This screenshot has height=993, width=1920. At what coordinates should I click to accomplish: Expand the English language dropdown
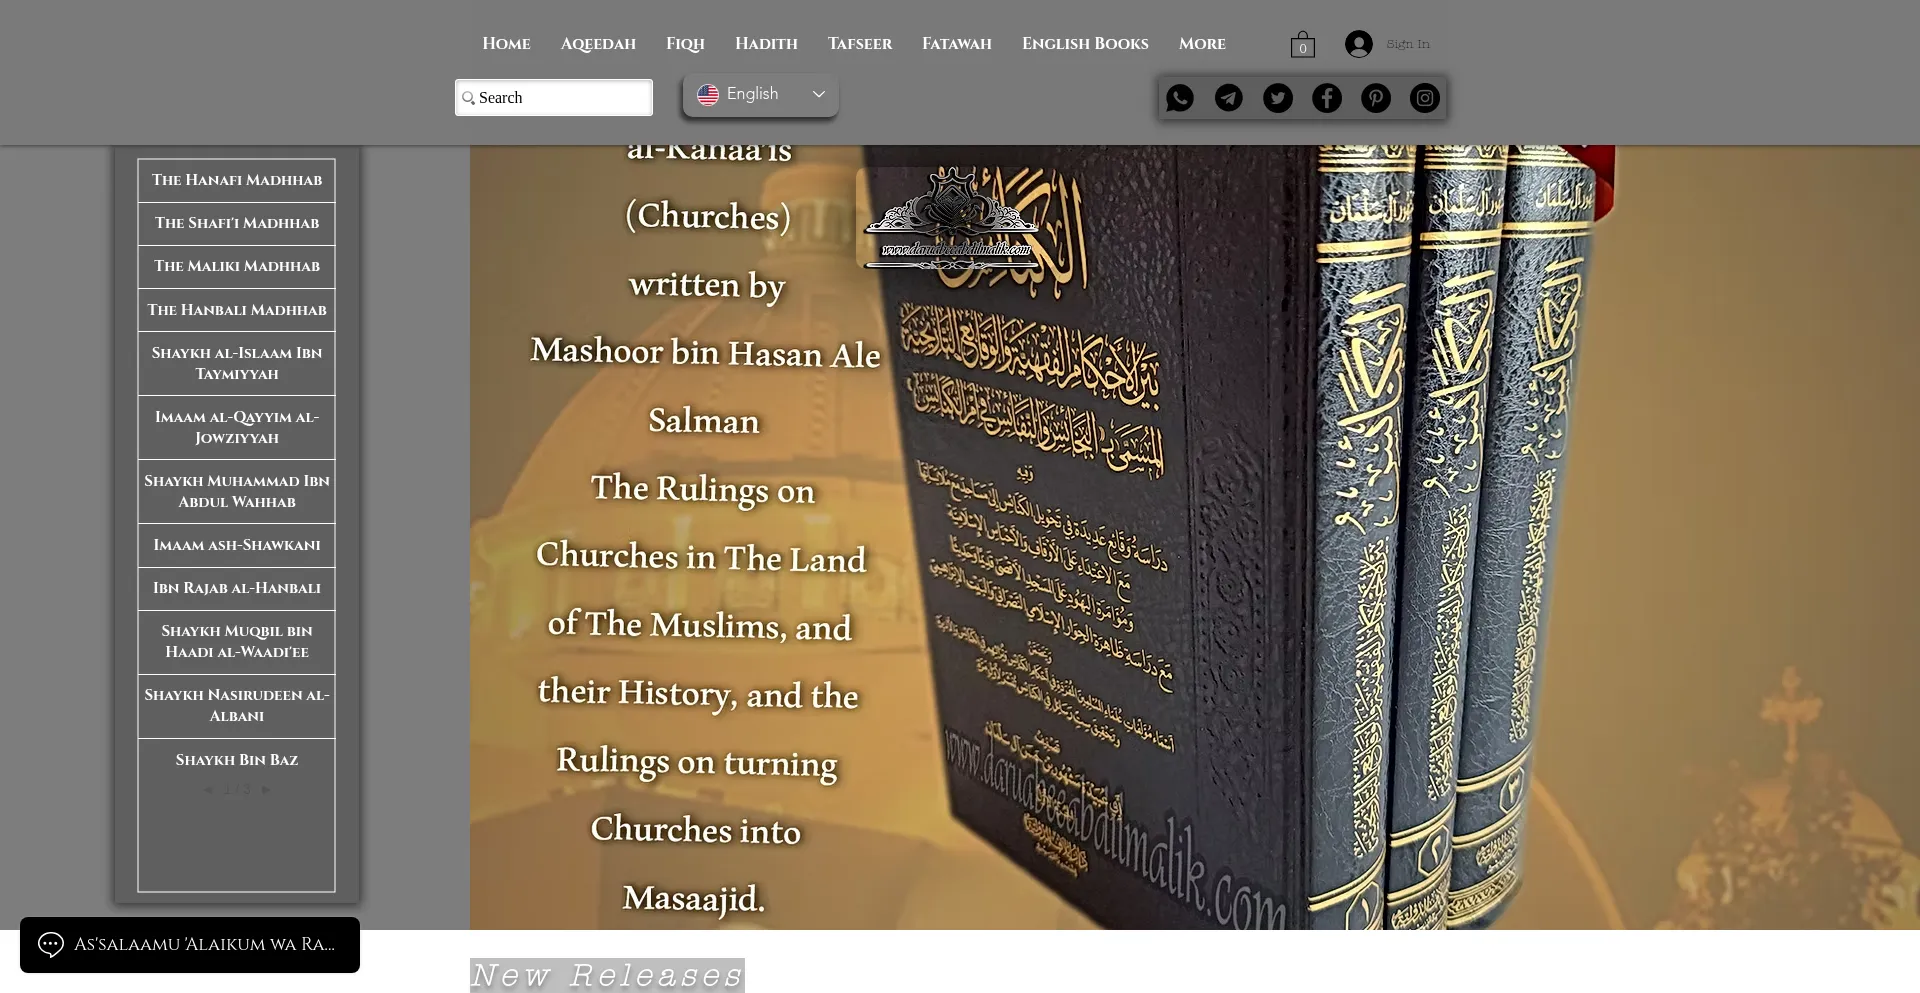pos(761,94)
